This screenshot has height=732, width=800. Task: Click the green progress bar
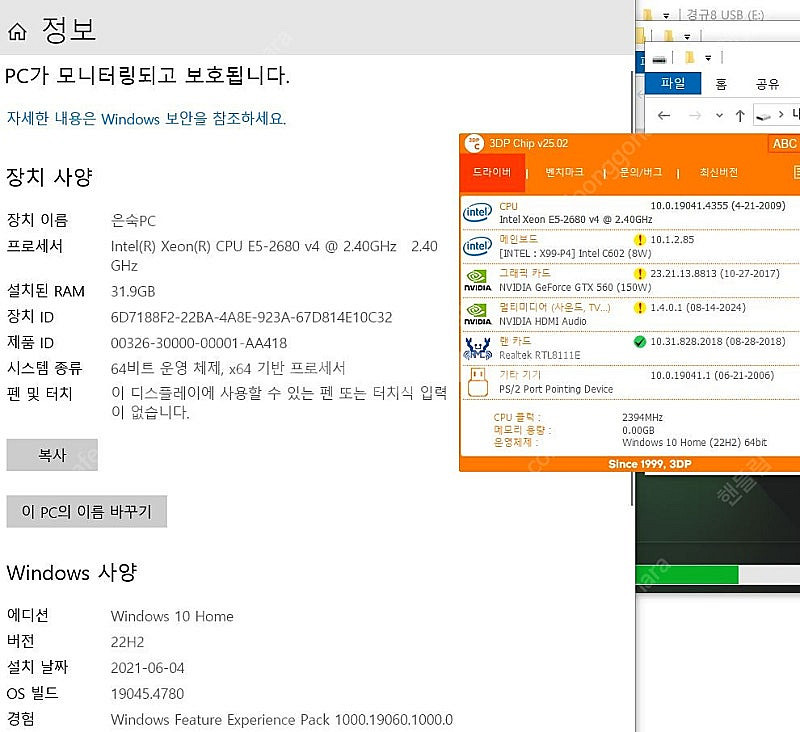click(687, 574)
